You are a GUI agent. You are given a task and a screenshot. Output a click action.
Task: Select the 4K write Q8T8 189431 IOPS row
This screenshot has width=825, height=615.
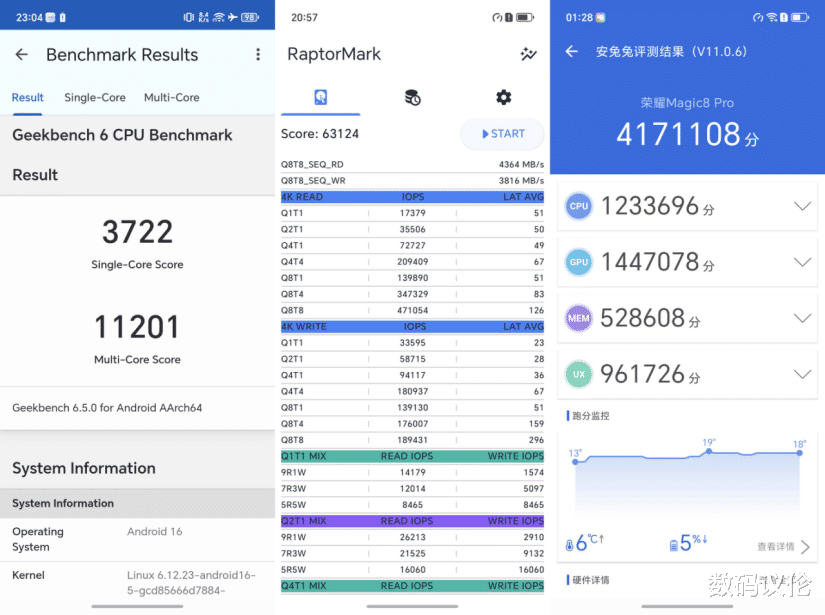[412, 440]
